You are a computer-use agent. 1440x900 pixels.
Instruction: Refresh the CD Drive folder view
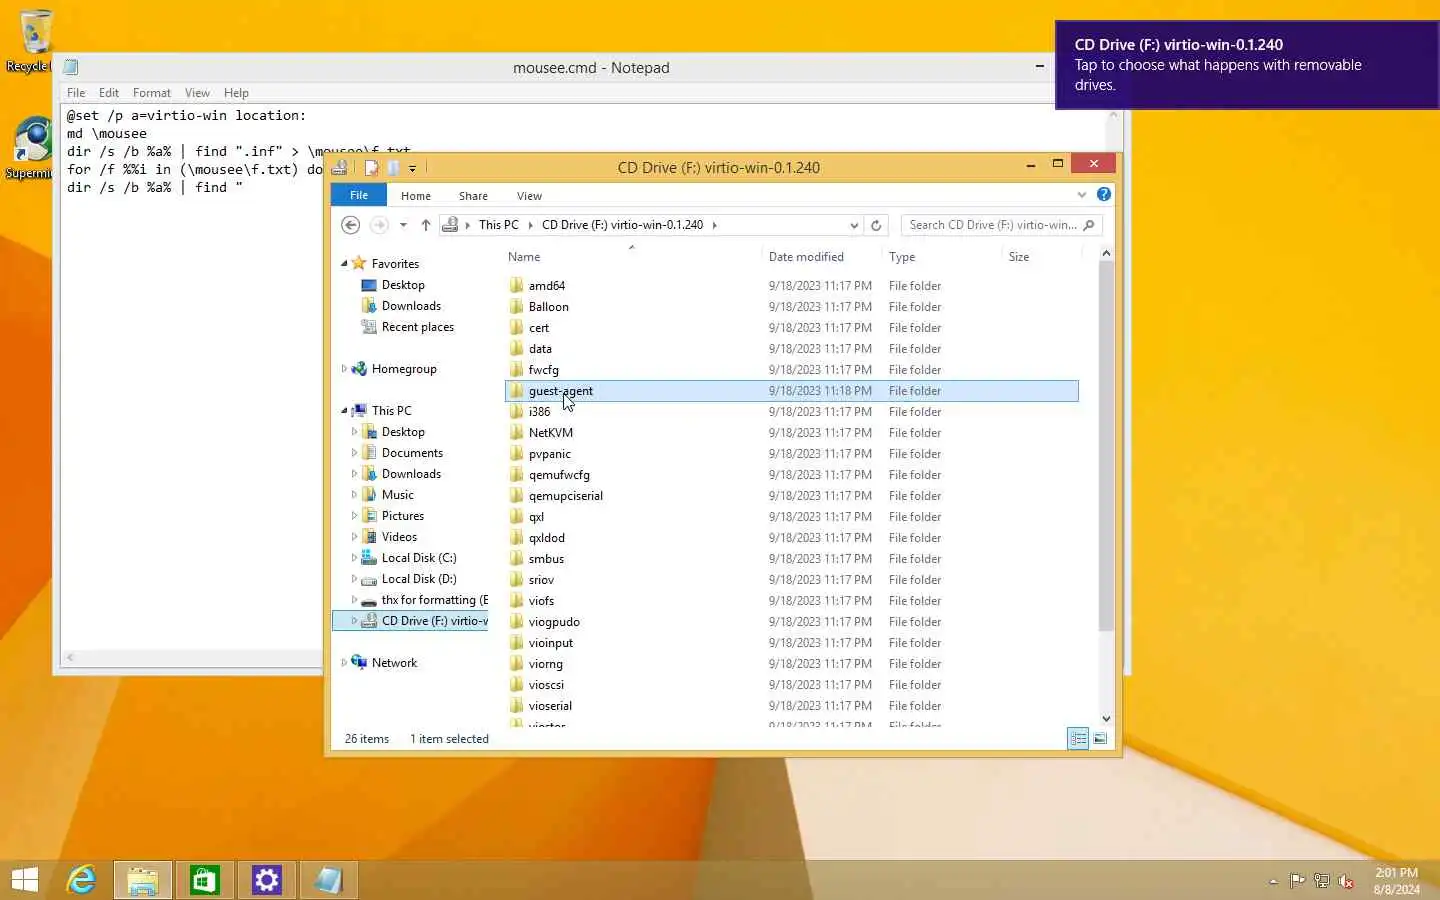[x=876, y=225]
